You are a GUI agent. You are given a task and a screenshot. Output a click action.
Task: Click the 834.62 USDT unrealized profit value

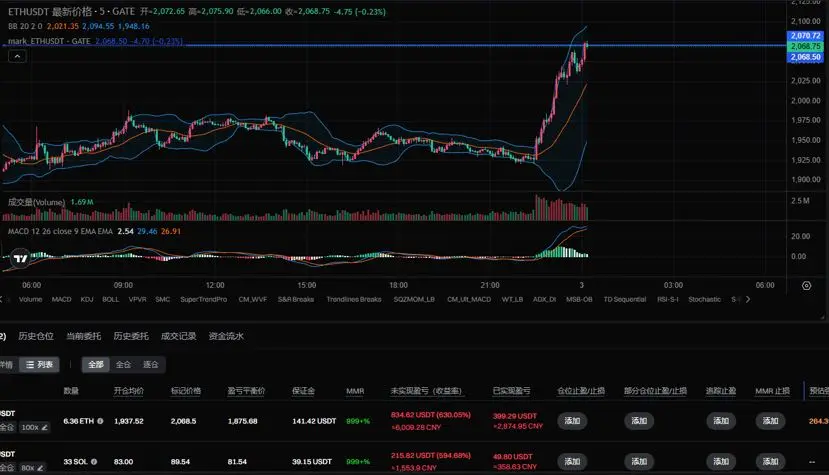tap(430, 415)
